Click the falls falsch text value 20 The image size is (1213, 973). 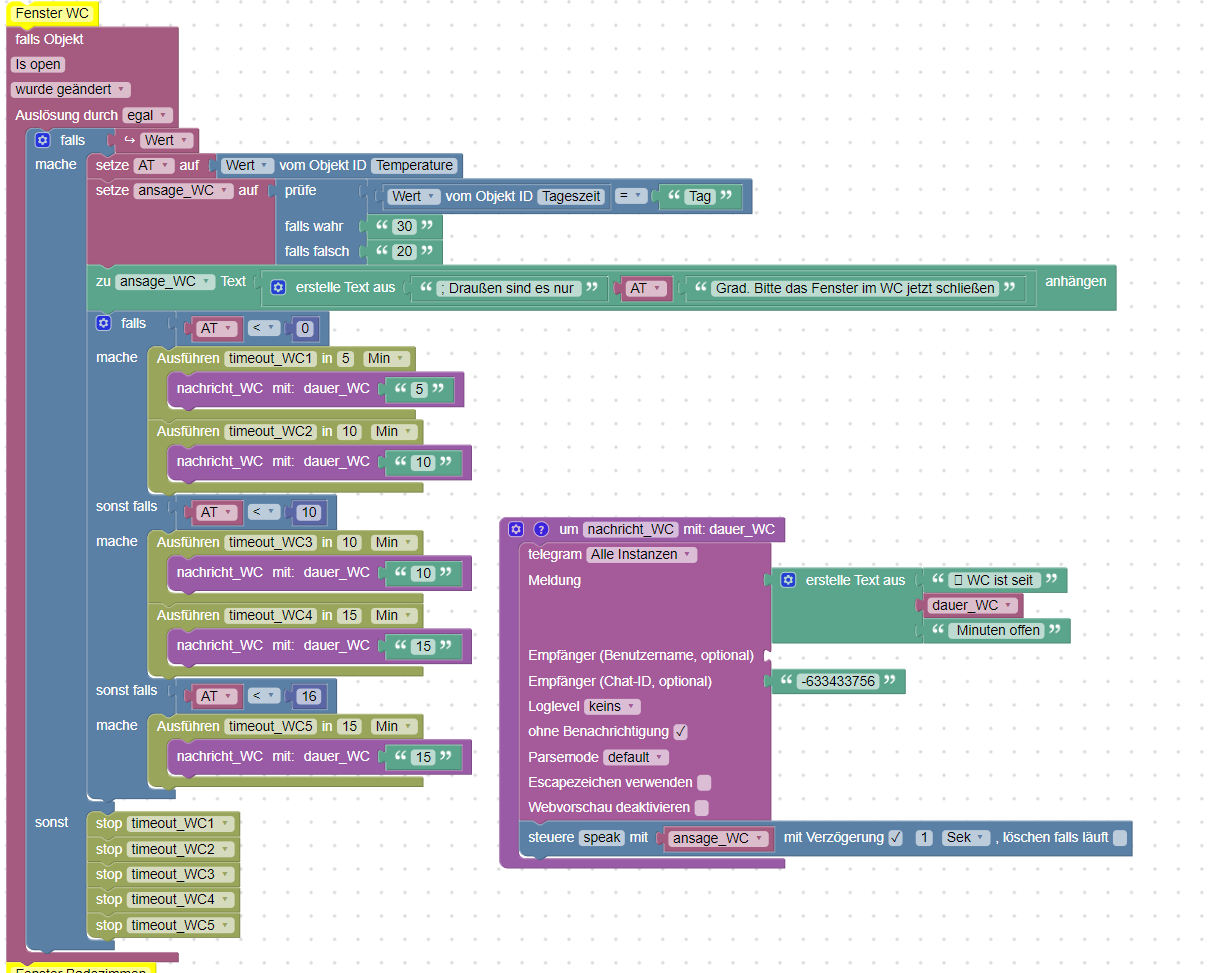(405, 251)
